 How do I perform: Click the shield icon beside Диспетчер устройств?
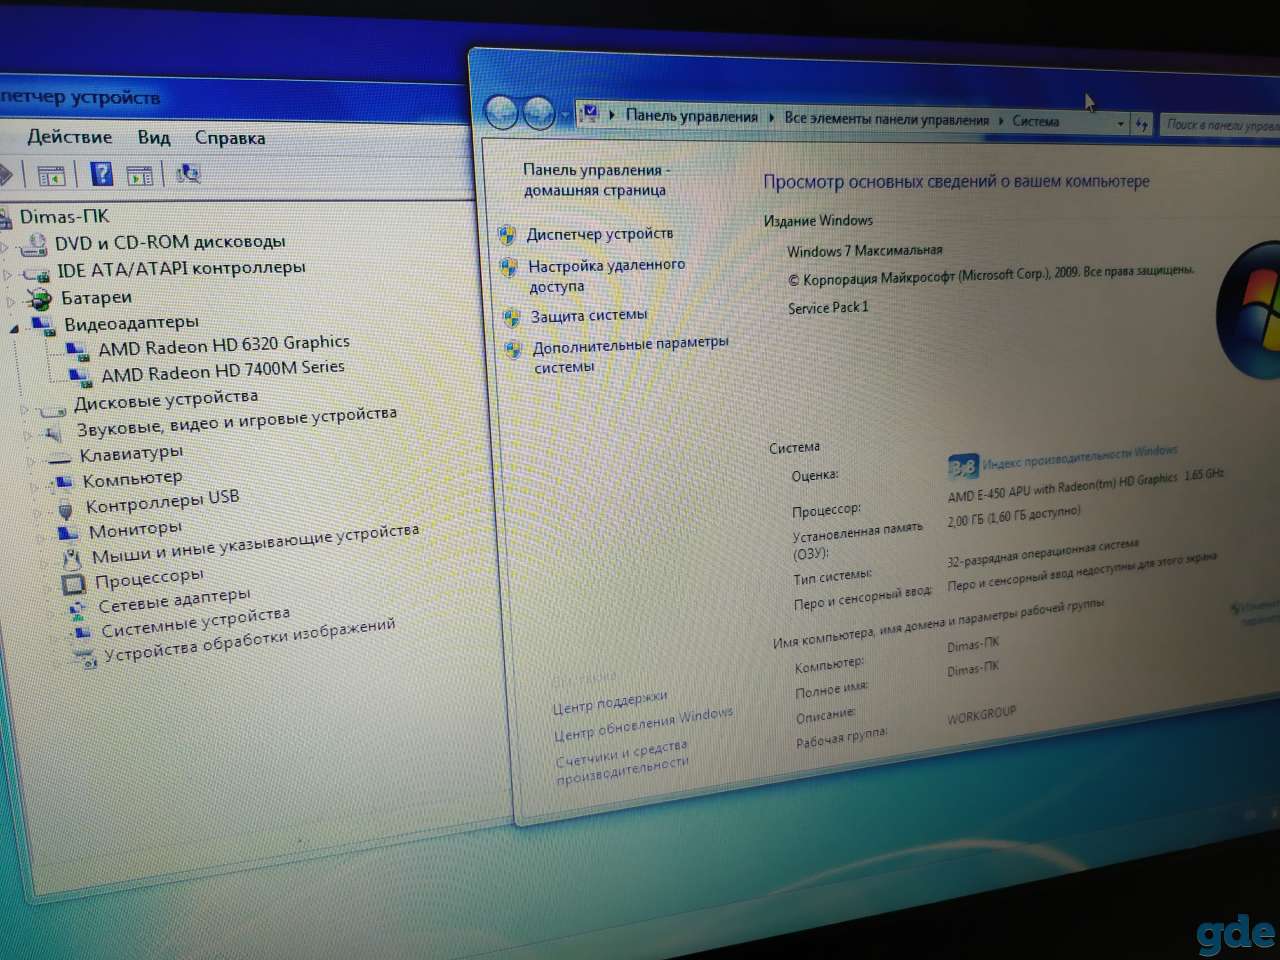coord(508,236)
